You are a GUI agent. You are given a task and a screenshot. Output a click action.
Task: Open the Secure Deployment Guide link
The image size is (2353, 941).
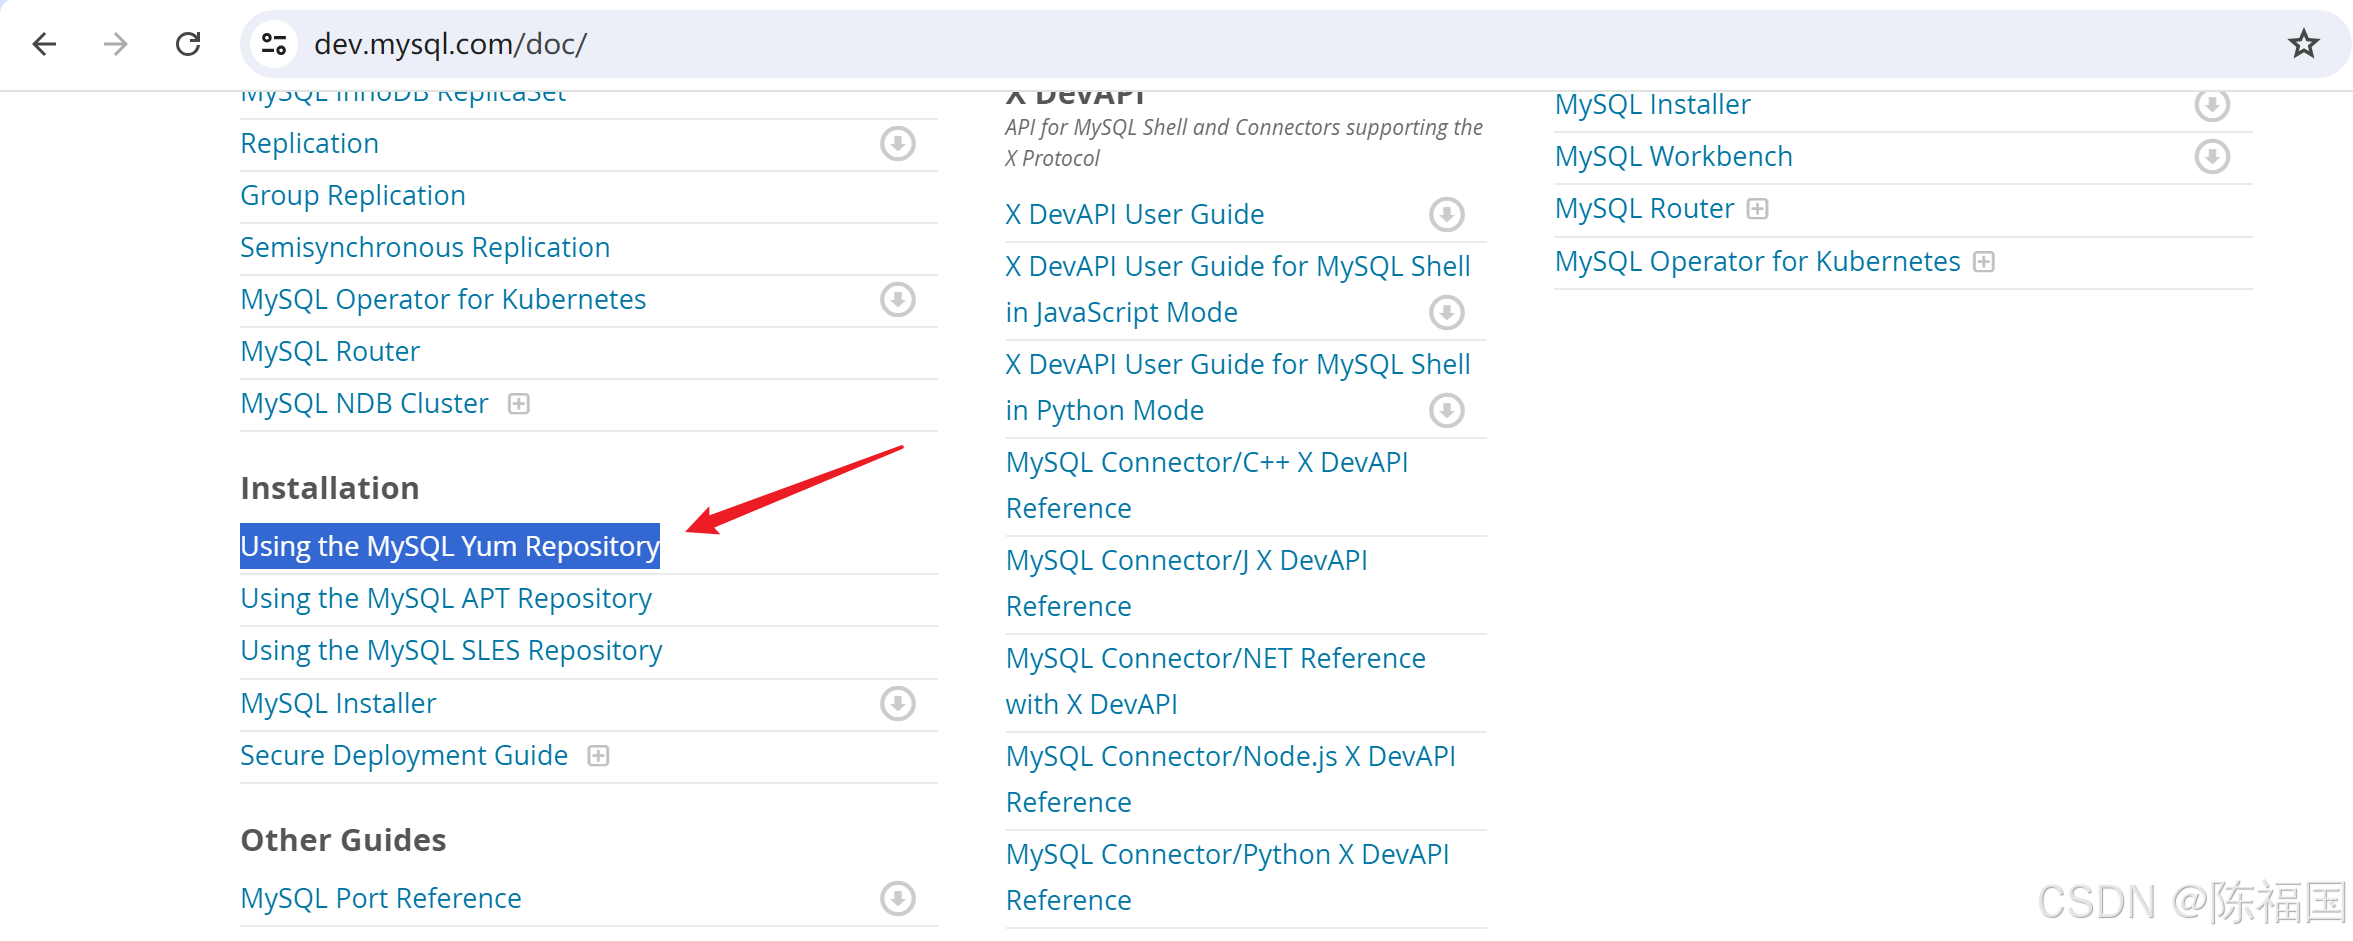click(x=404, y=755)
